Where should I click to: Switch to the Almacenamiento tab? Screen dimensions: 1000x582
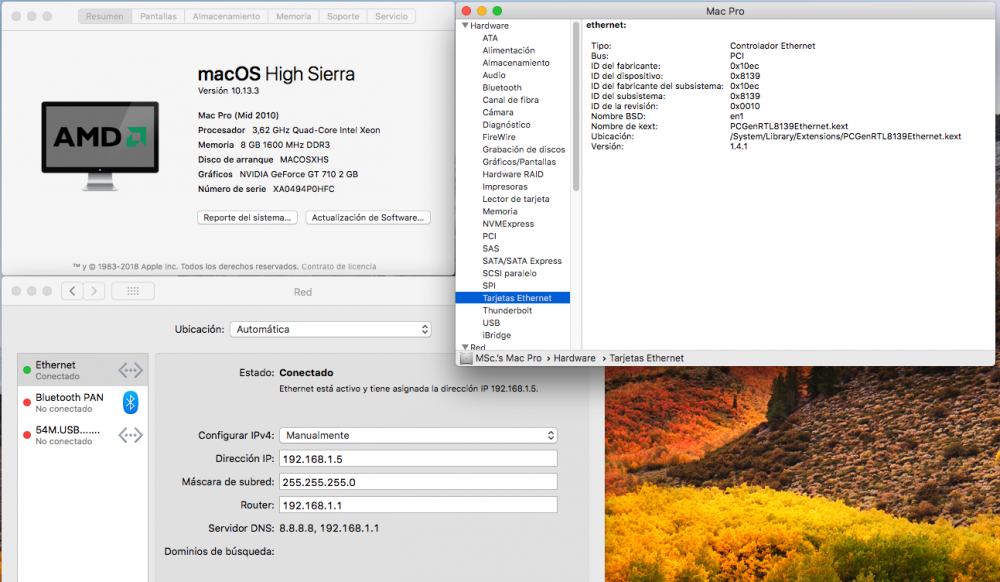(226, 16)
